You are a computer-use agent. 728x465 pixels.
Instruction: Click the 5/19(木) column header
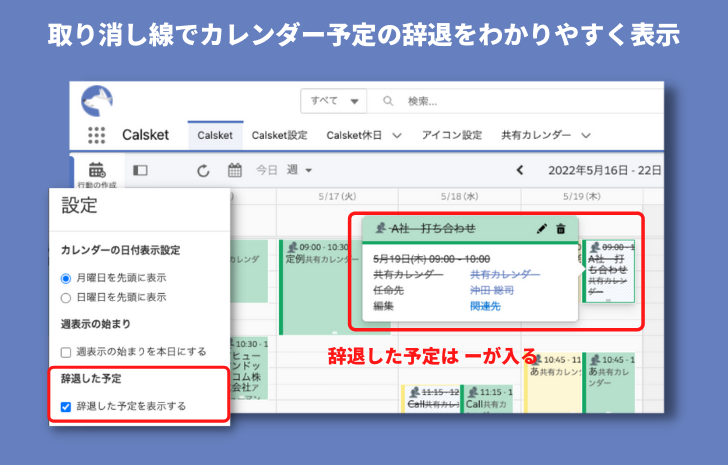point(582,196)
